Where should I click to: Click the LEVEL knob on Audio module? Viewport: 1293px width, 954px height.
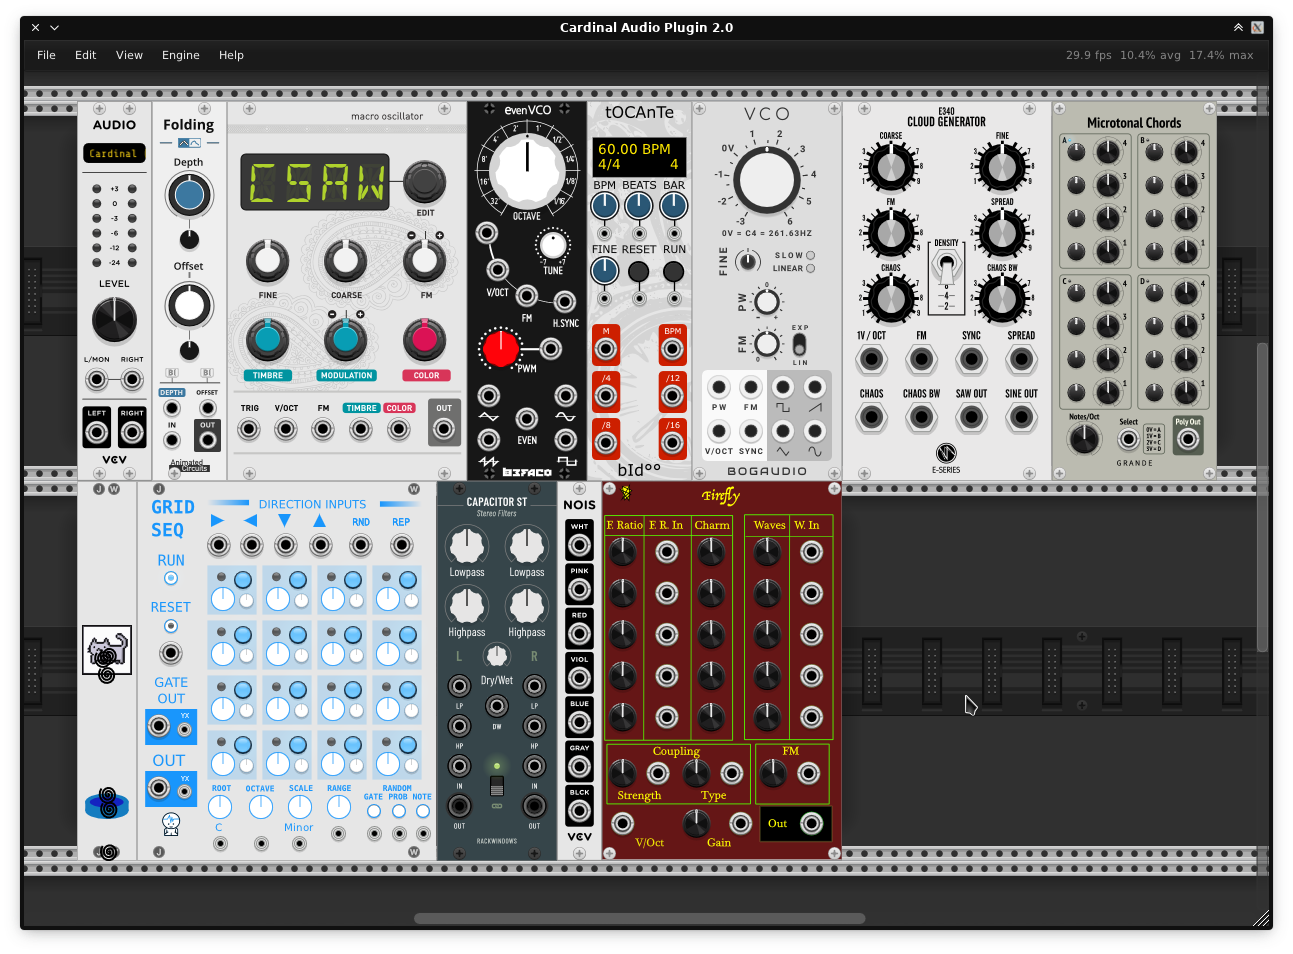[x=114, y=320]
